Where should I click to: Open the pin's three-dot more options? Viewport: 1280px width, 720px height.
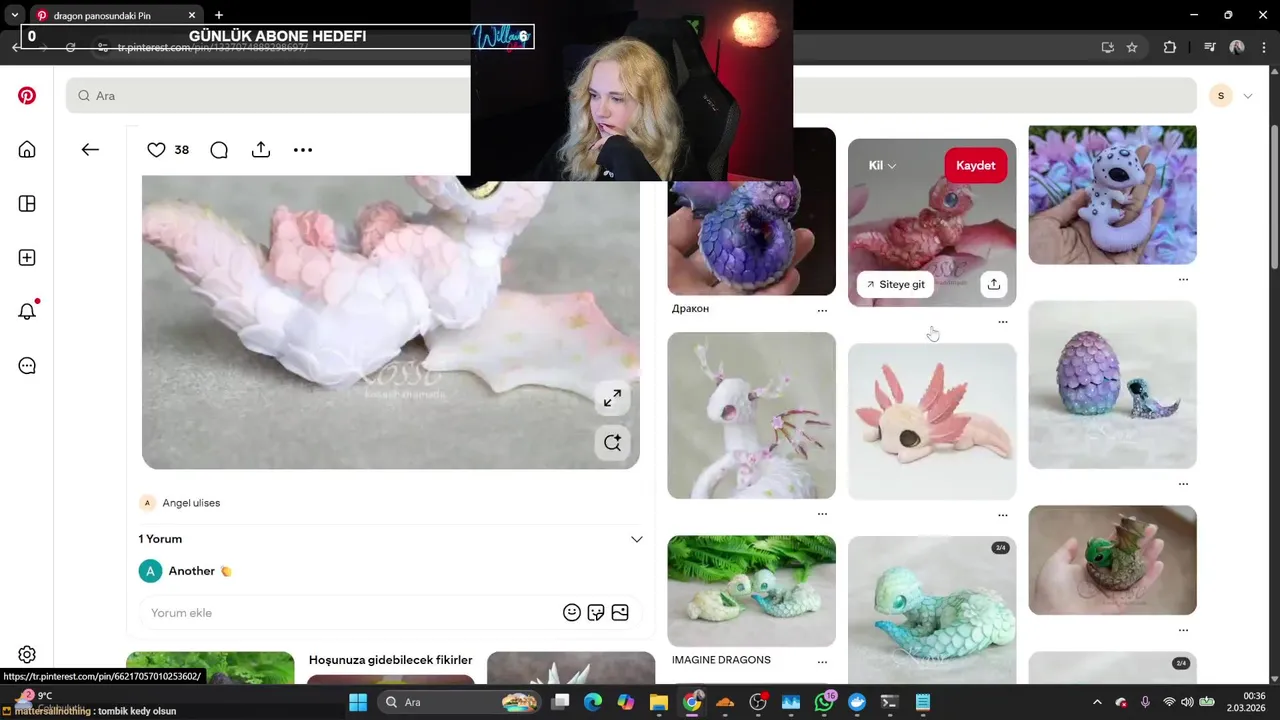coord(303,150)
